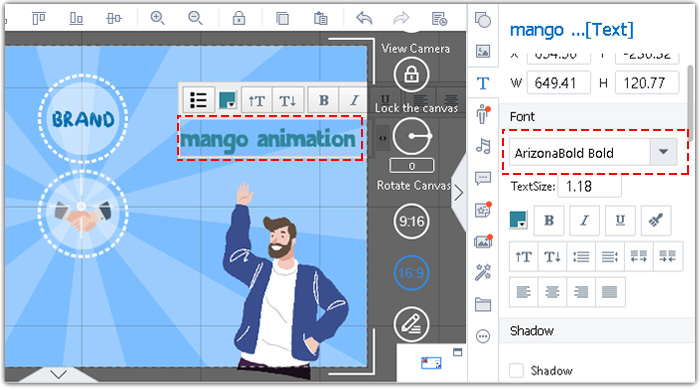Open the Image panel in sidebar
This screenshot has width=700, height=390.
click(x=483, y=51)
